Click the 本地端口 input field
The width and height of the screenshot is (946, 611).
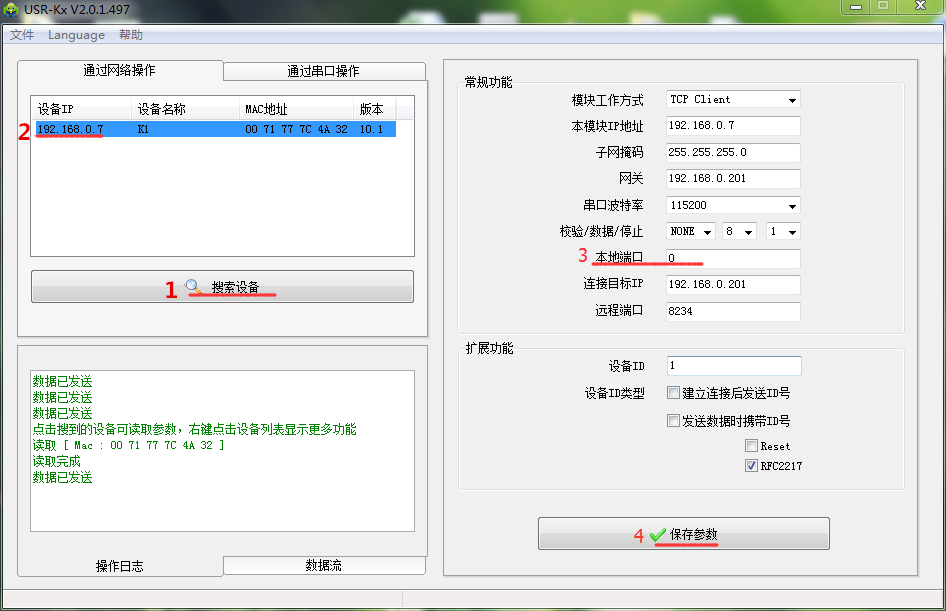pos(733,259)
